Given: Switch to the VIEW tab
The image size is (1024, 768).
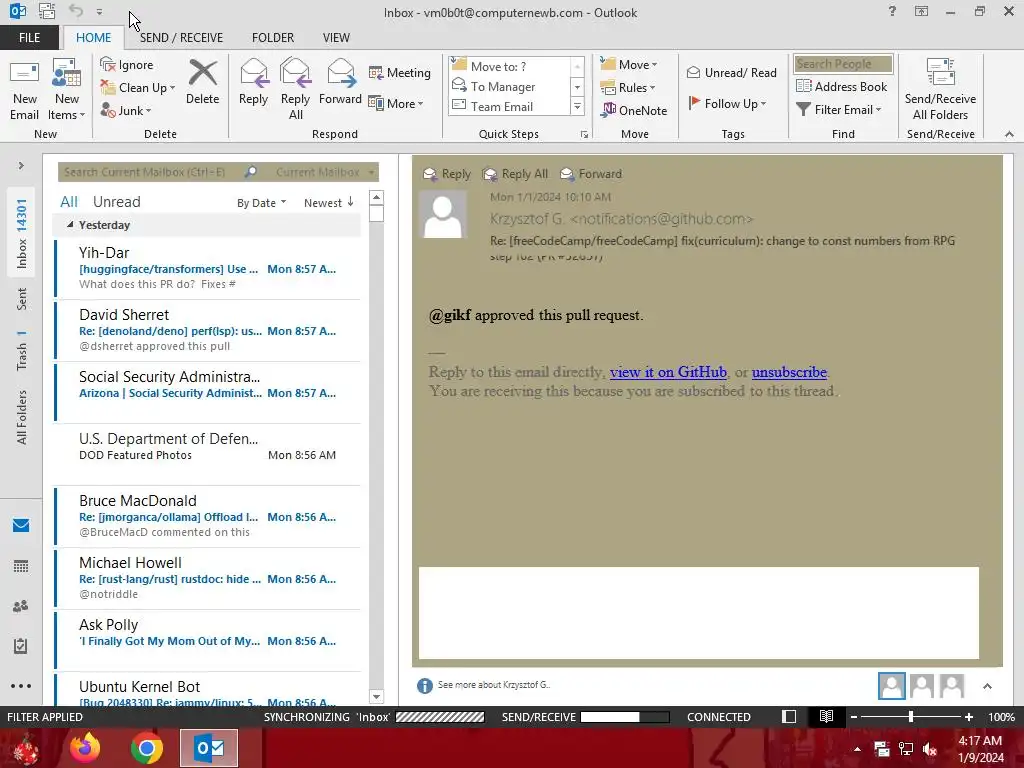Looking at the screenshot, I should [336, 37].
